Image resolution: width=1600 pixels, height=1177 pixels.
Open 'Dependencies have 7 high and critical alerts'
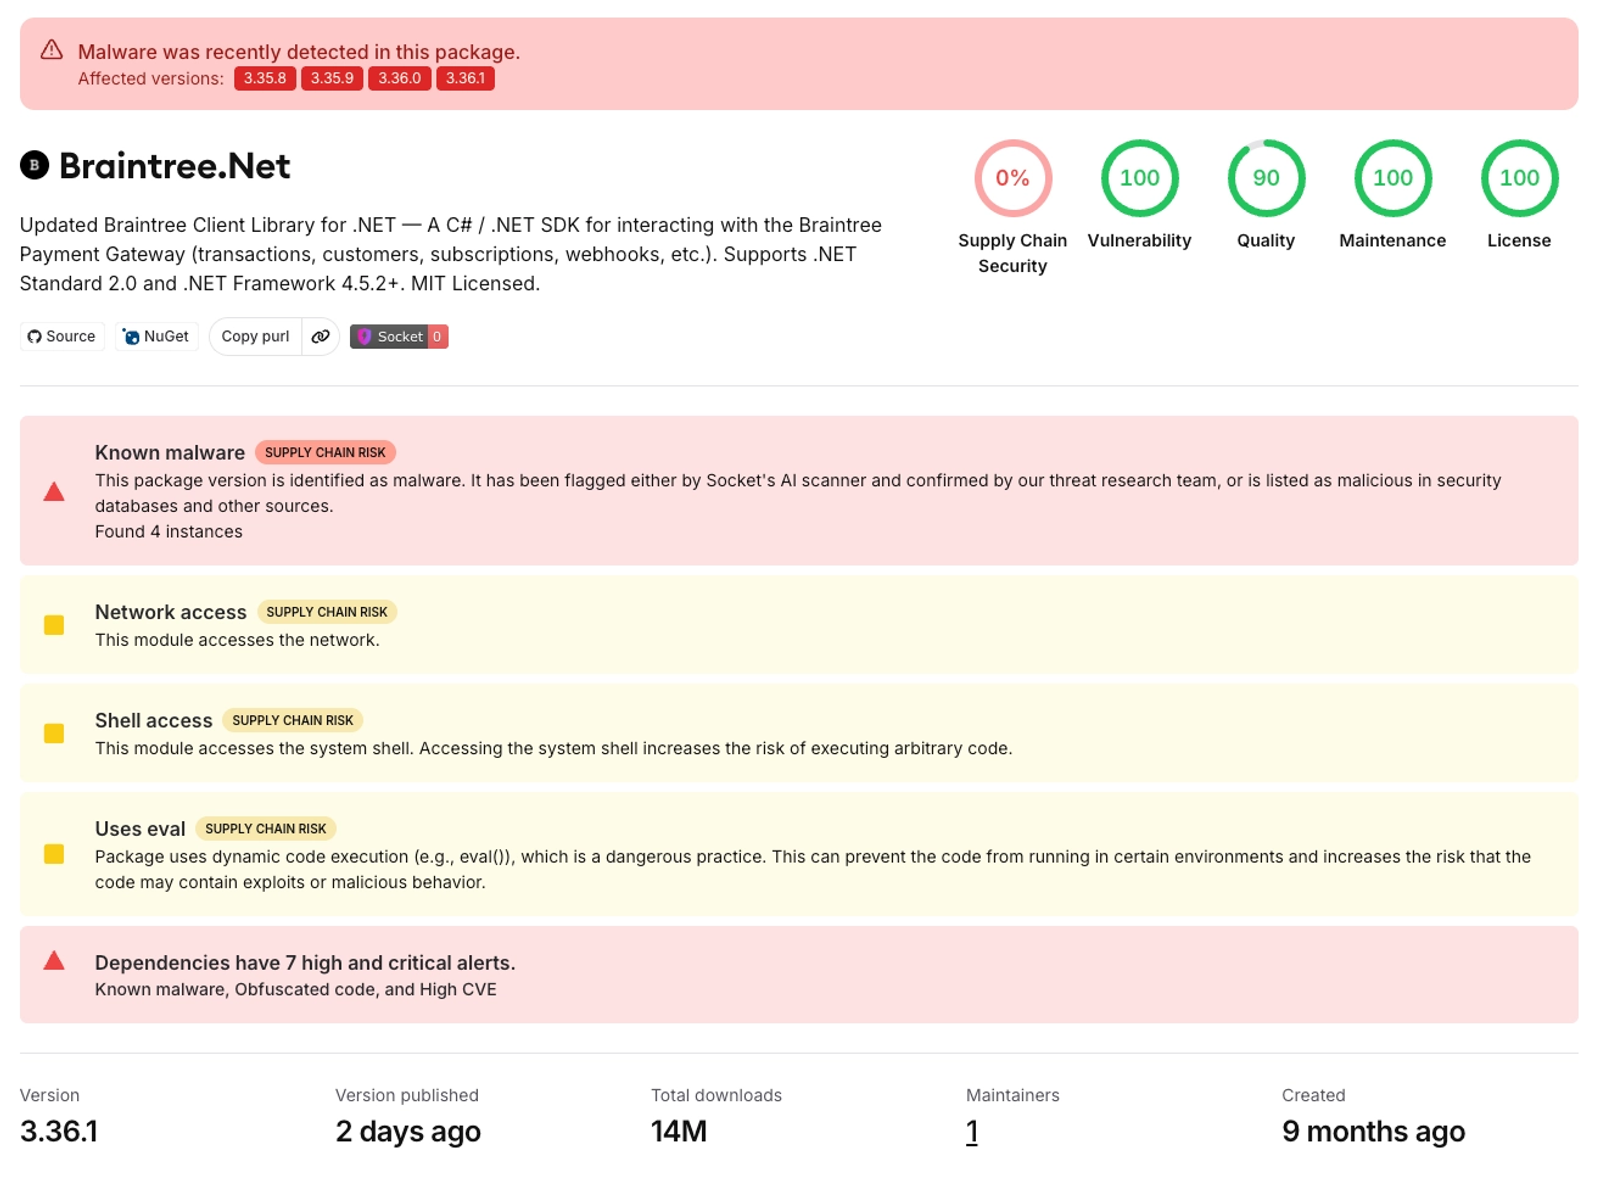(x=305, y=962)
